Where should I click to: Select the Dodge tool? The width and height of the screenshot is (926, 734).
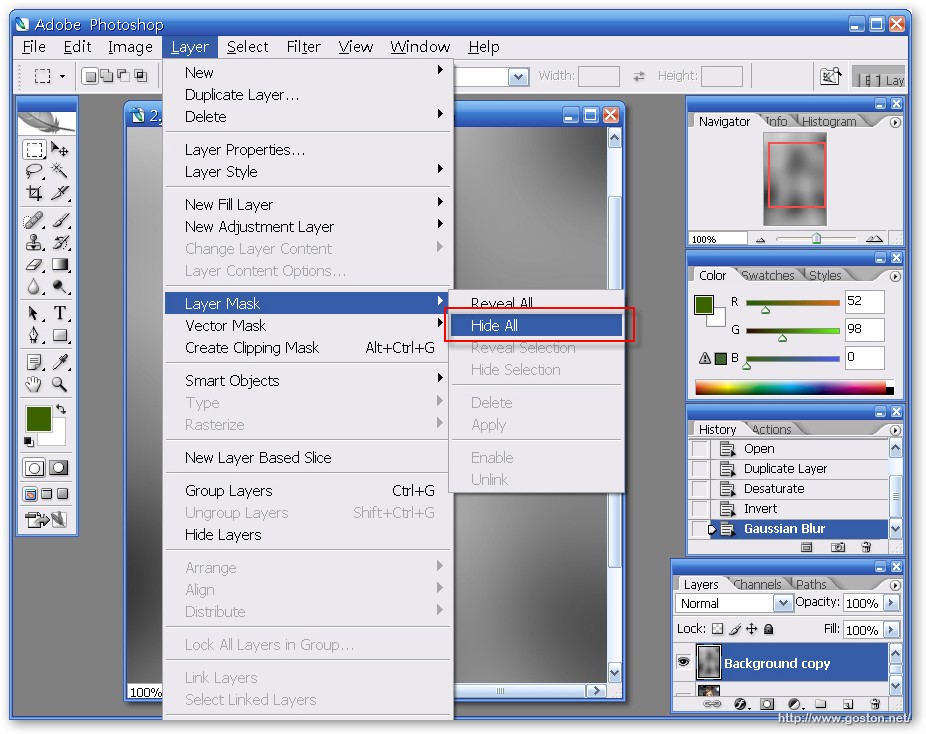click(x=59, y=286)
